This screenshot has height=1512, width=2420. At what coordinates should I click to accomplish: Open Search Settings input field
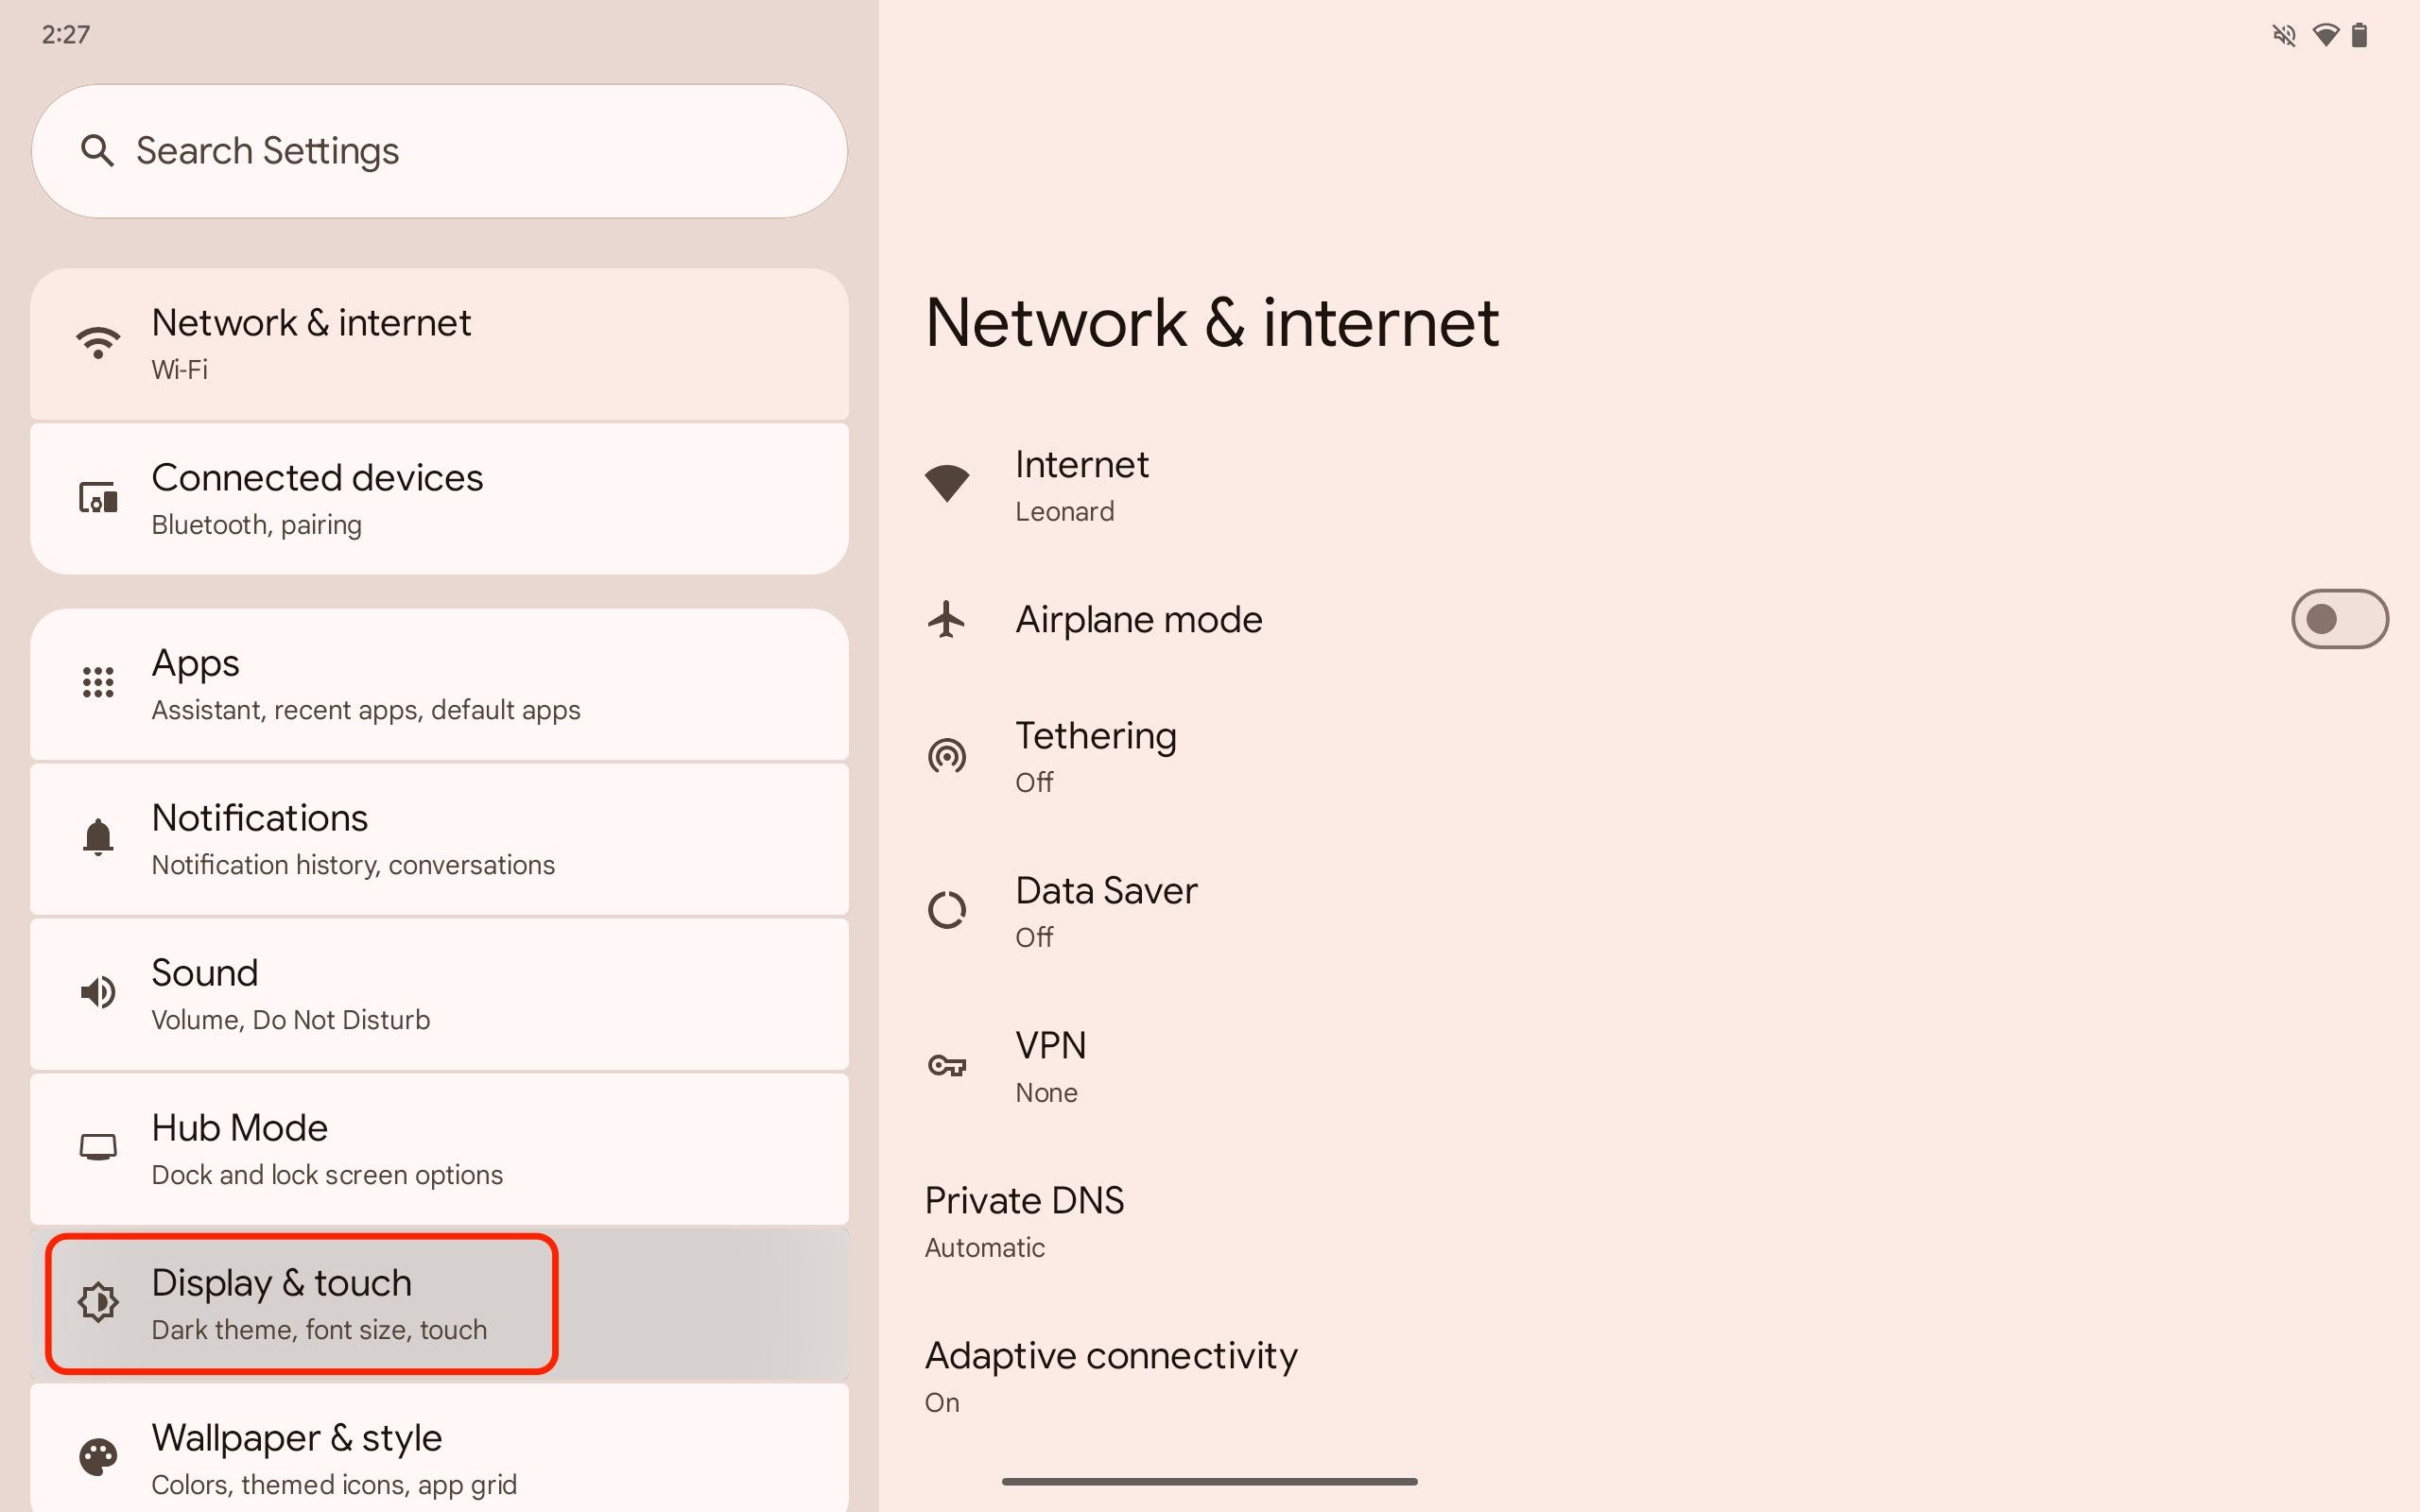tap(441, 150)
